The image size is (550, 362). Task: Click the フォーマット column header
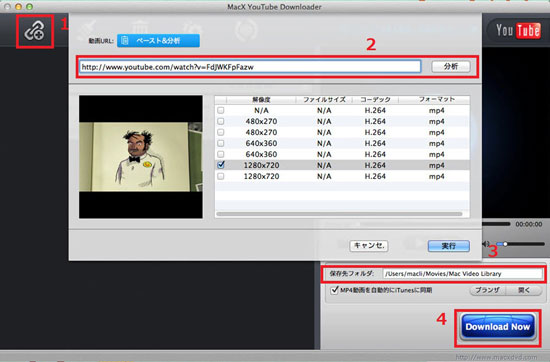[x=437, y=100]
